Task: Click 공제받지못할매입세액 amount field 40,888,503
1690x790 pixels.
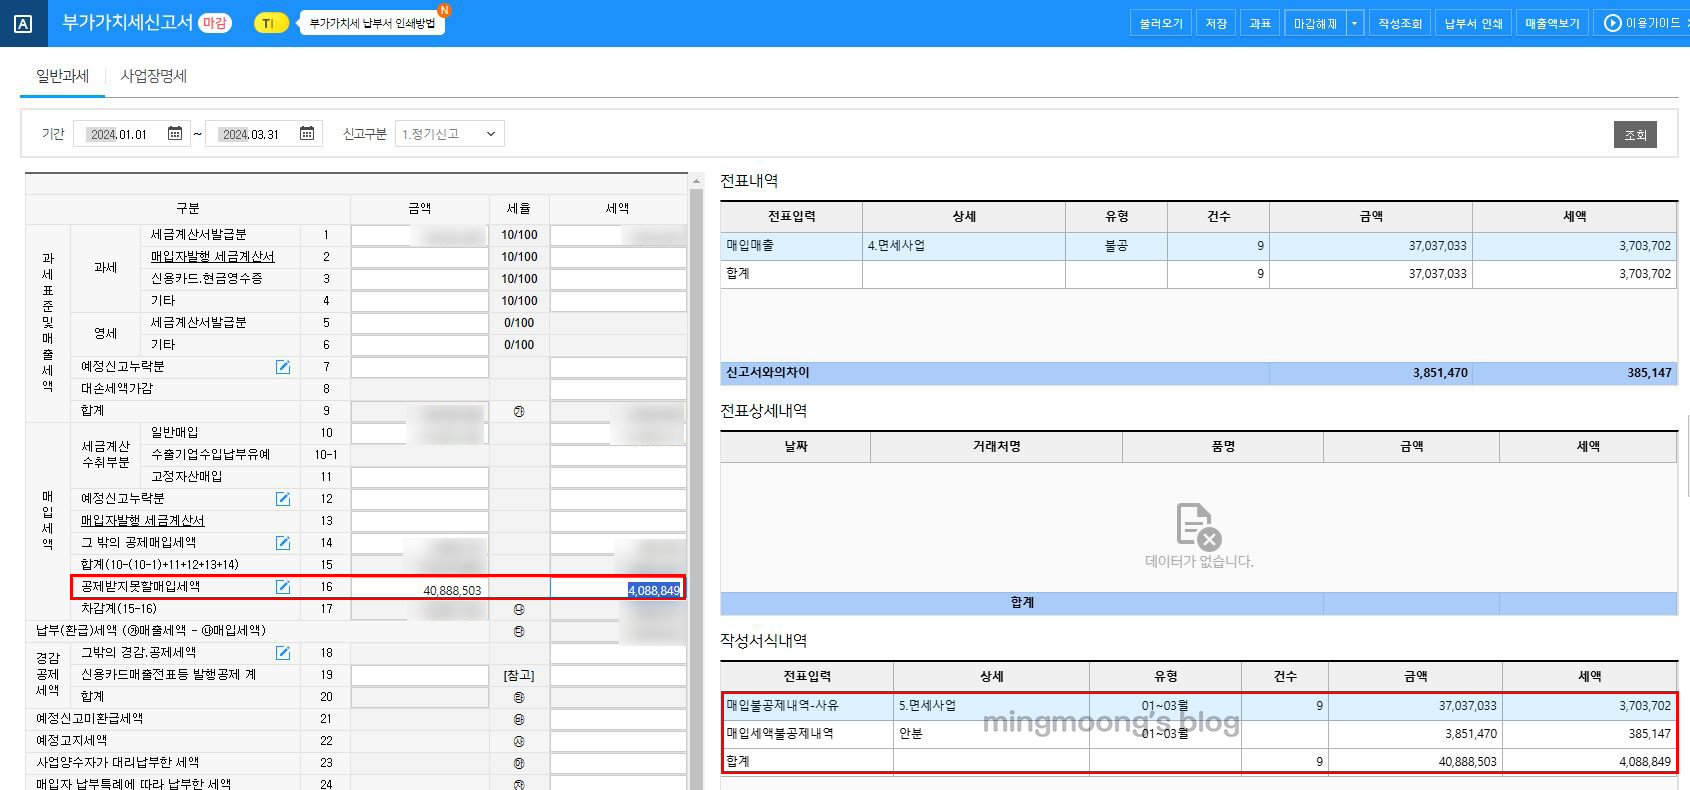Action: 419,589
